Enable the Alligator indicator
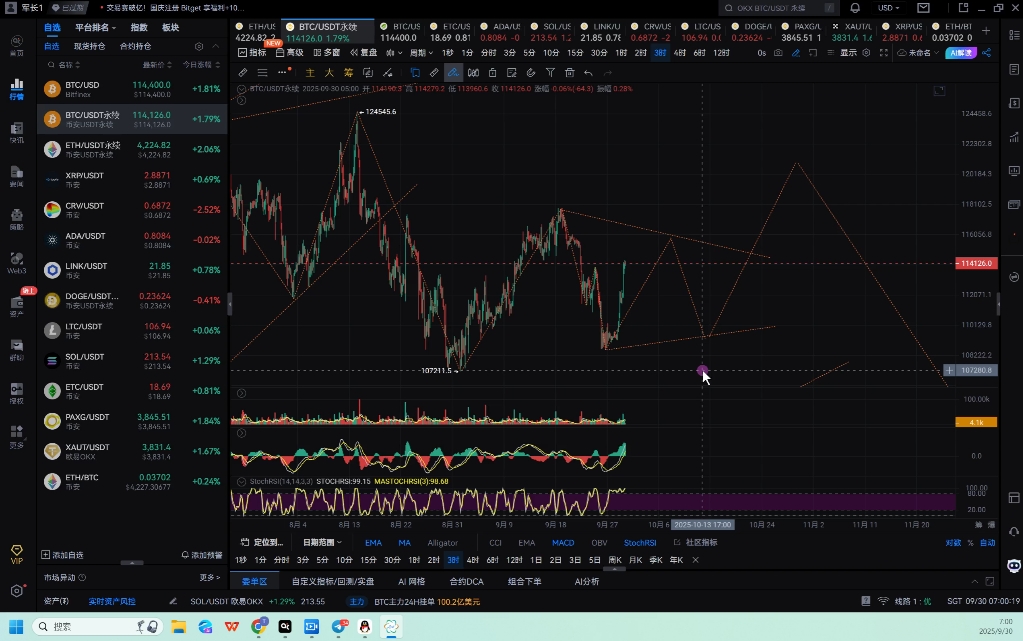The width and height of the screenshot is (1023, 641). tap(442, 543)
